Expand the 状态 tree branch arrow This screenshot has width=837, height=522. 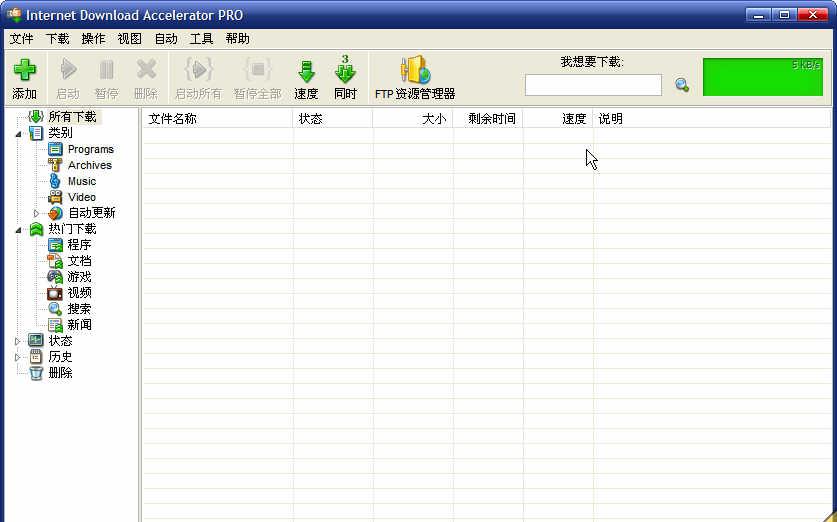(x=18, y=341)
